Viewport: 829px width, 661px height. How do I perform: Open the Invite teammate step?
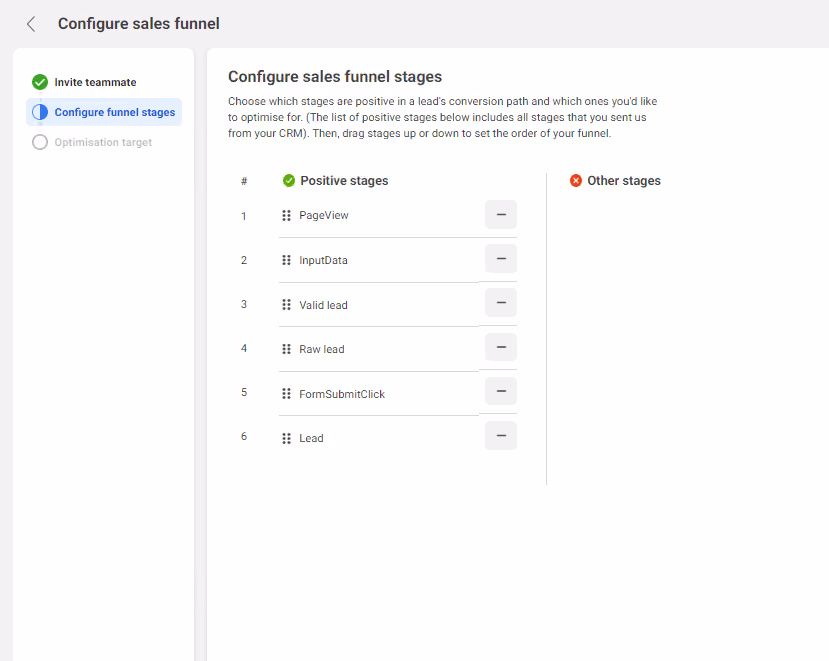pos(95,82)
